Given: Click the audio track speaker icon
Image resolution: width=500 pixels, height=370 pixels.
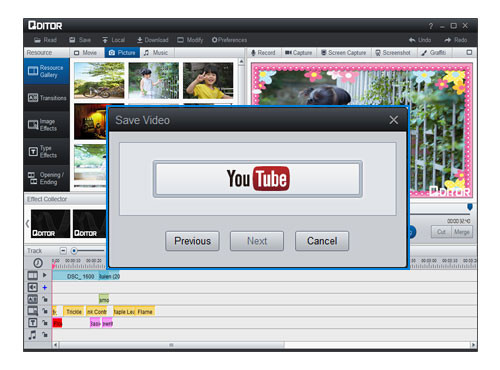Looking at the screenshot, I should [x=33, y=287].
